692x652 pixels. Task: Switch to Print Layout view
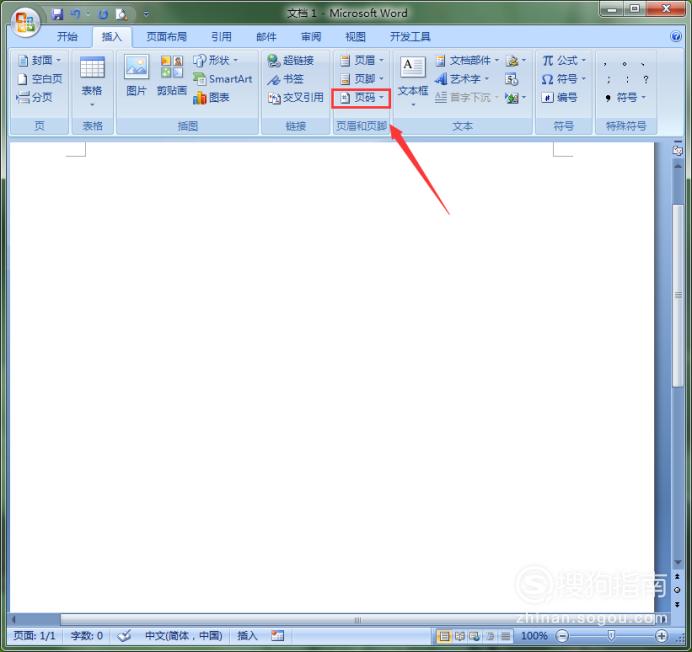click(x=444, y=636)
